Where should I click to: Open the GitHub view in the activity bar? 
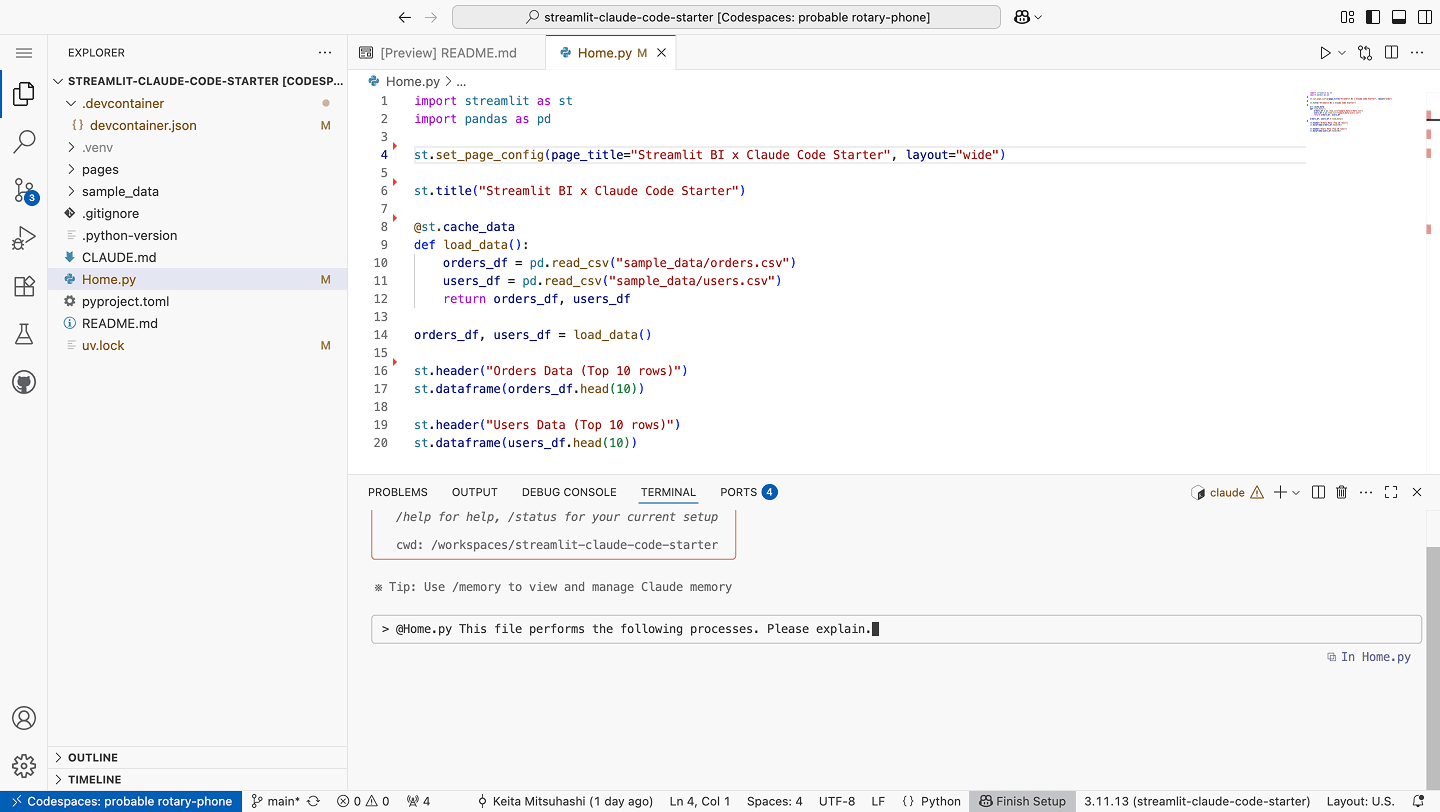[x=24, y=381]
